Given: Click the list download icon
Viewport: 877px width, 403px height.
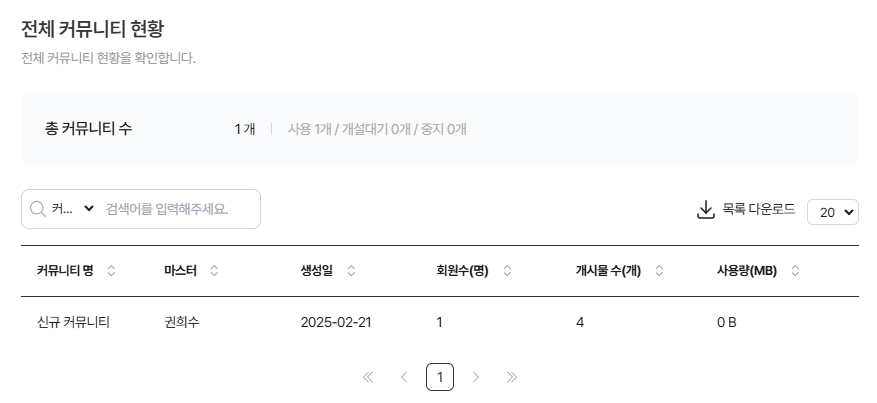Looking at the screenshot, I should 705,210.
